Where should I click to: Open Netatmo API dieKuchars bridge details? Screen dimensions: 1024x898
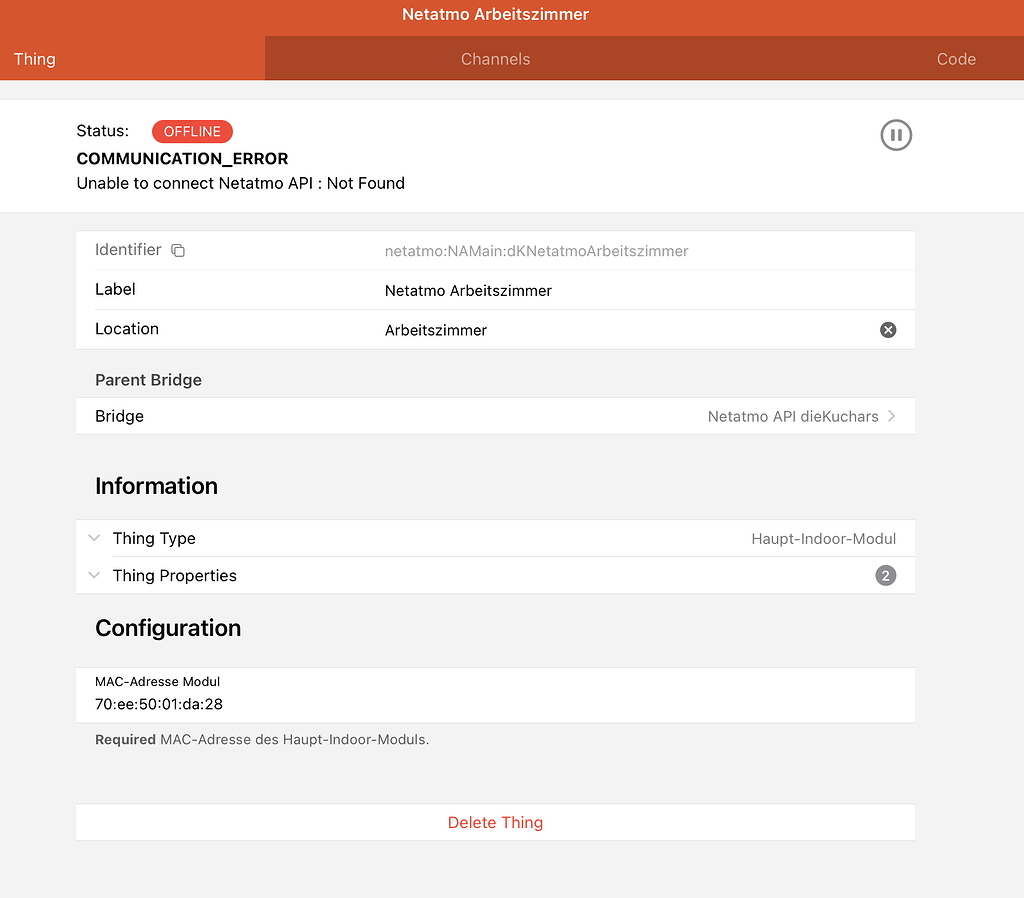(795, 416)
